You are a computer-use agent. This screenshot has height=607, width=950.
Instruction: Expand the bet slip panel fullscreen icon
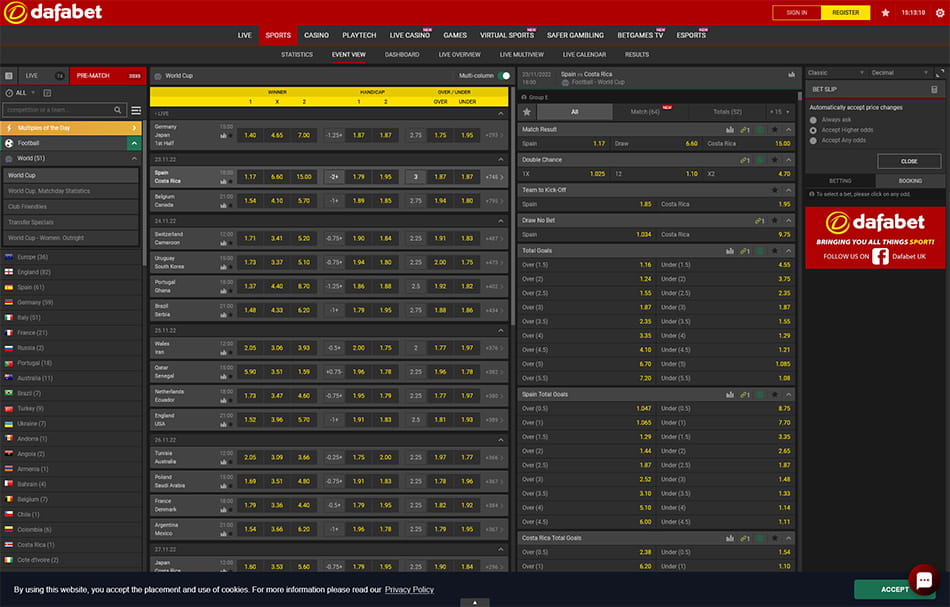[940, 73]
